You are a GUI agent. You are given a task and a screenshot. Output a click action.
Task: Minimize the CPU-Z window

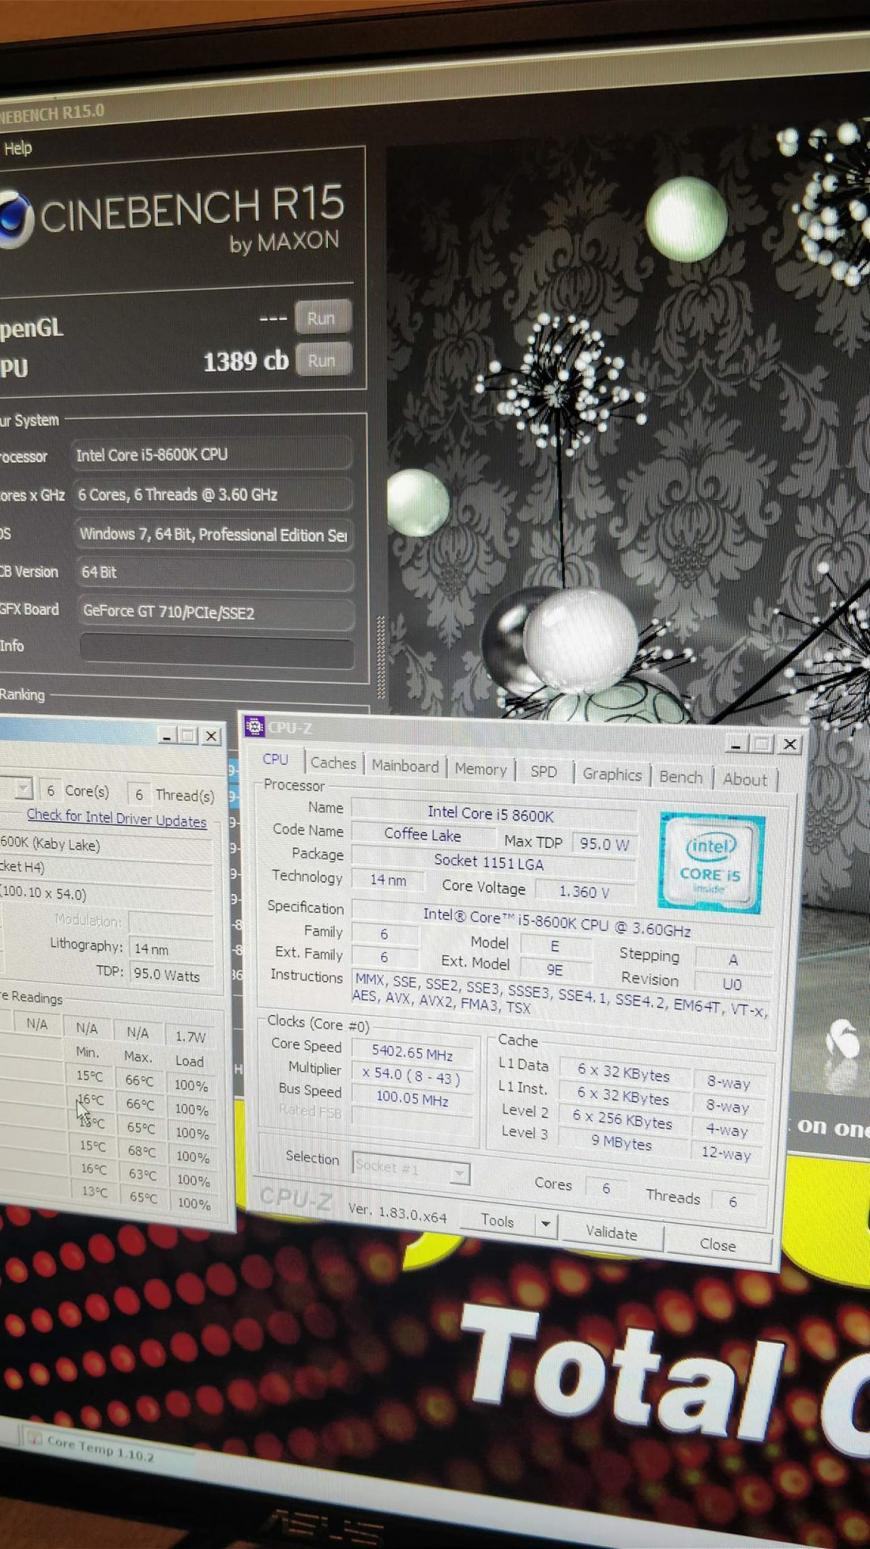(x=736, y=743)
